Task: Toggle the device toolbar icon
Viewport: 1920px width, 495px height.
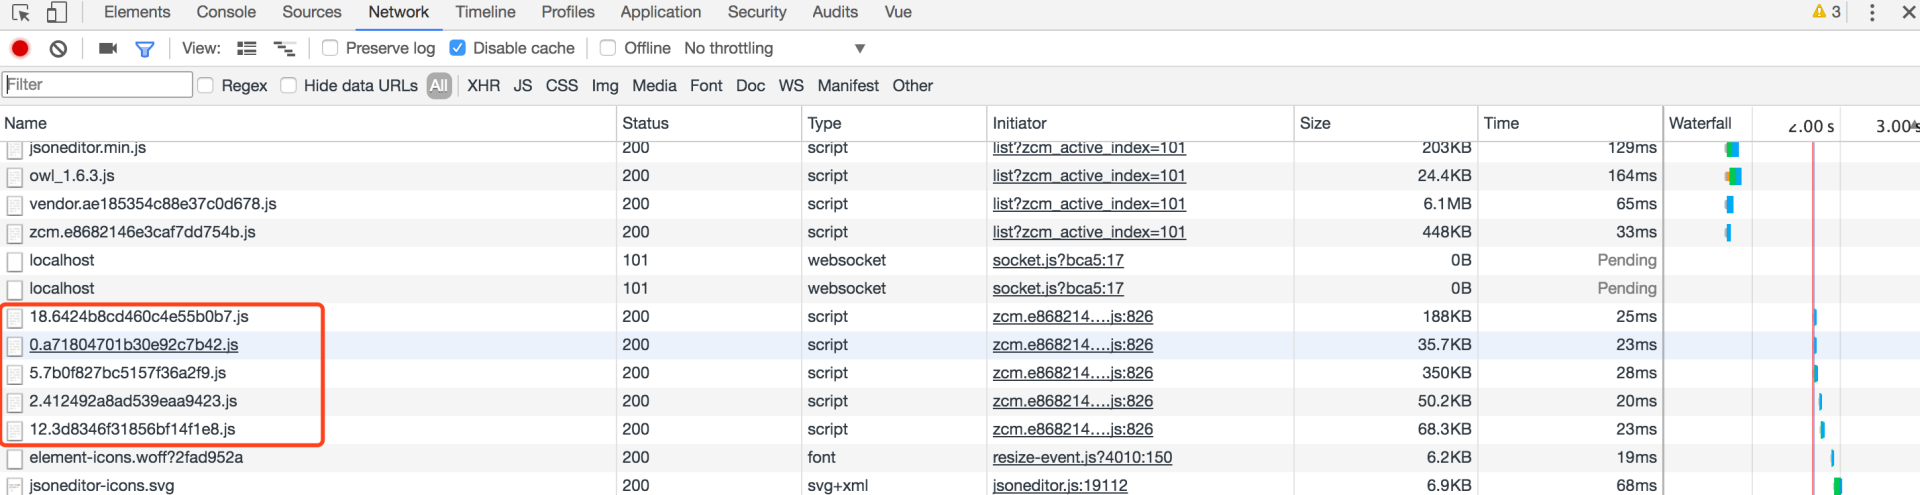Action: (x=57, y=13)
